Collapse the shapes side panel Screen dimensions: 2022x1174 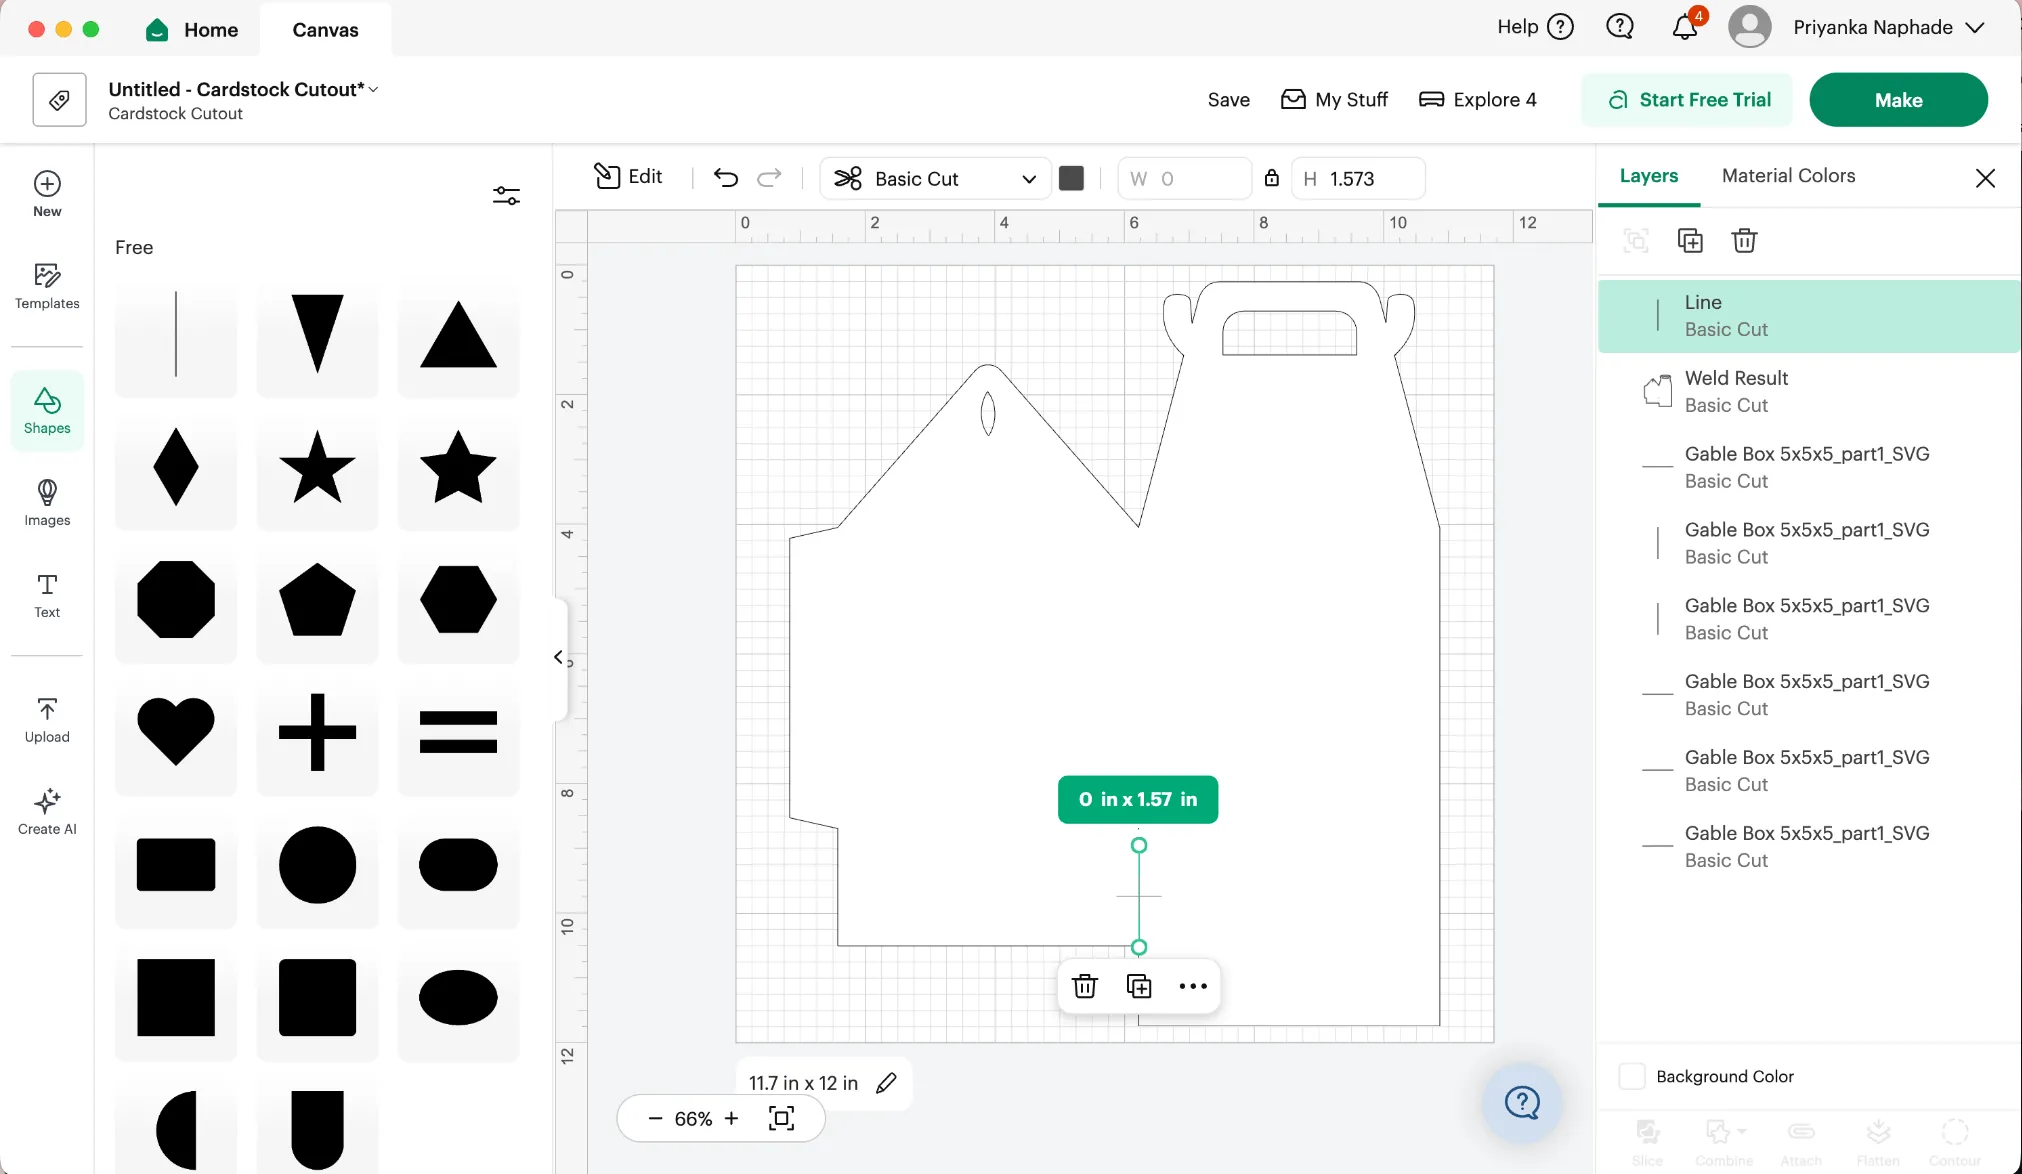pos(559,657)
